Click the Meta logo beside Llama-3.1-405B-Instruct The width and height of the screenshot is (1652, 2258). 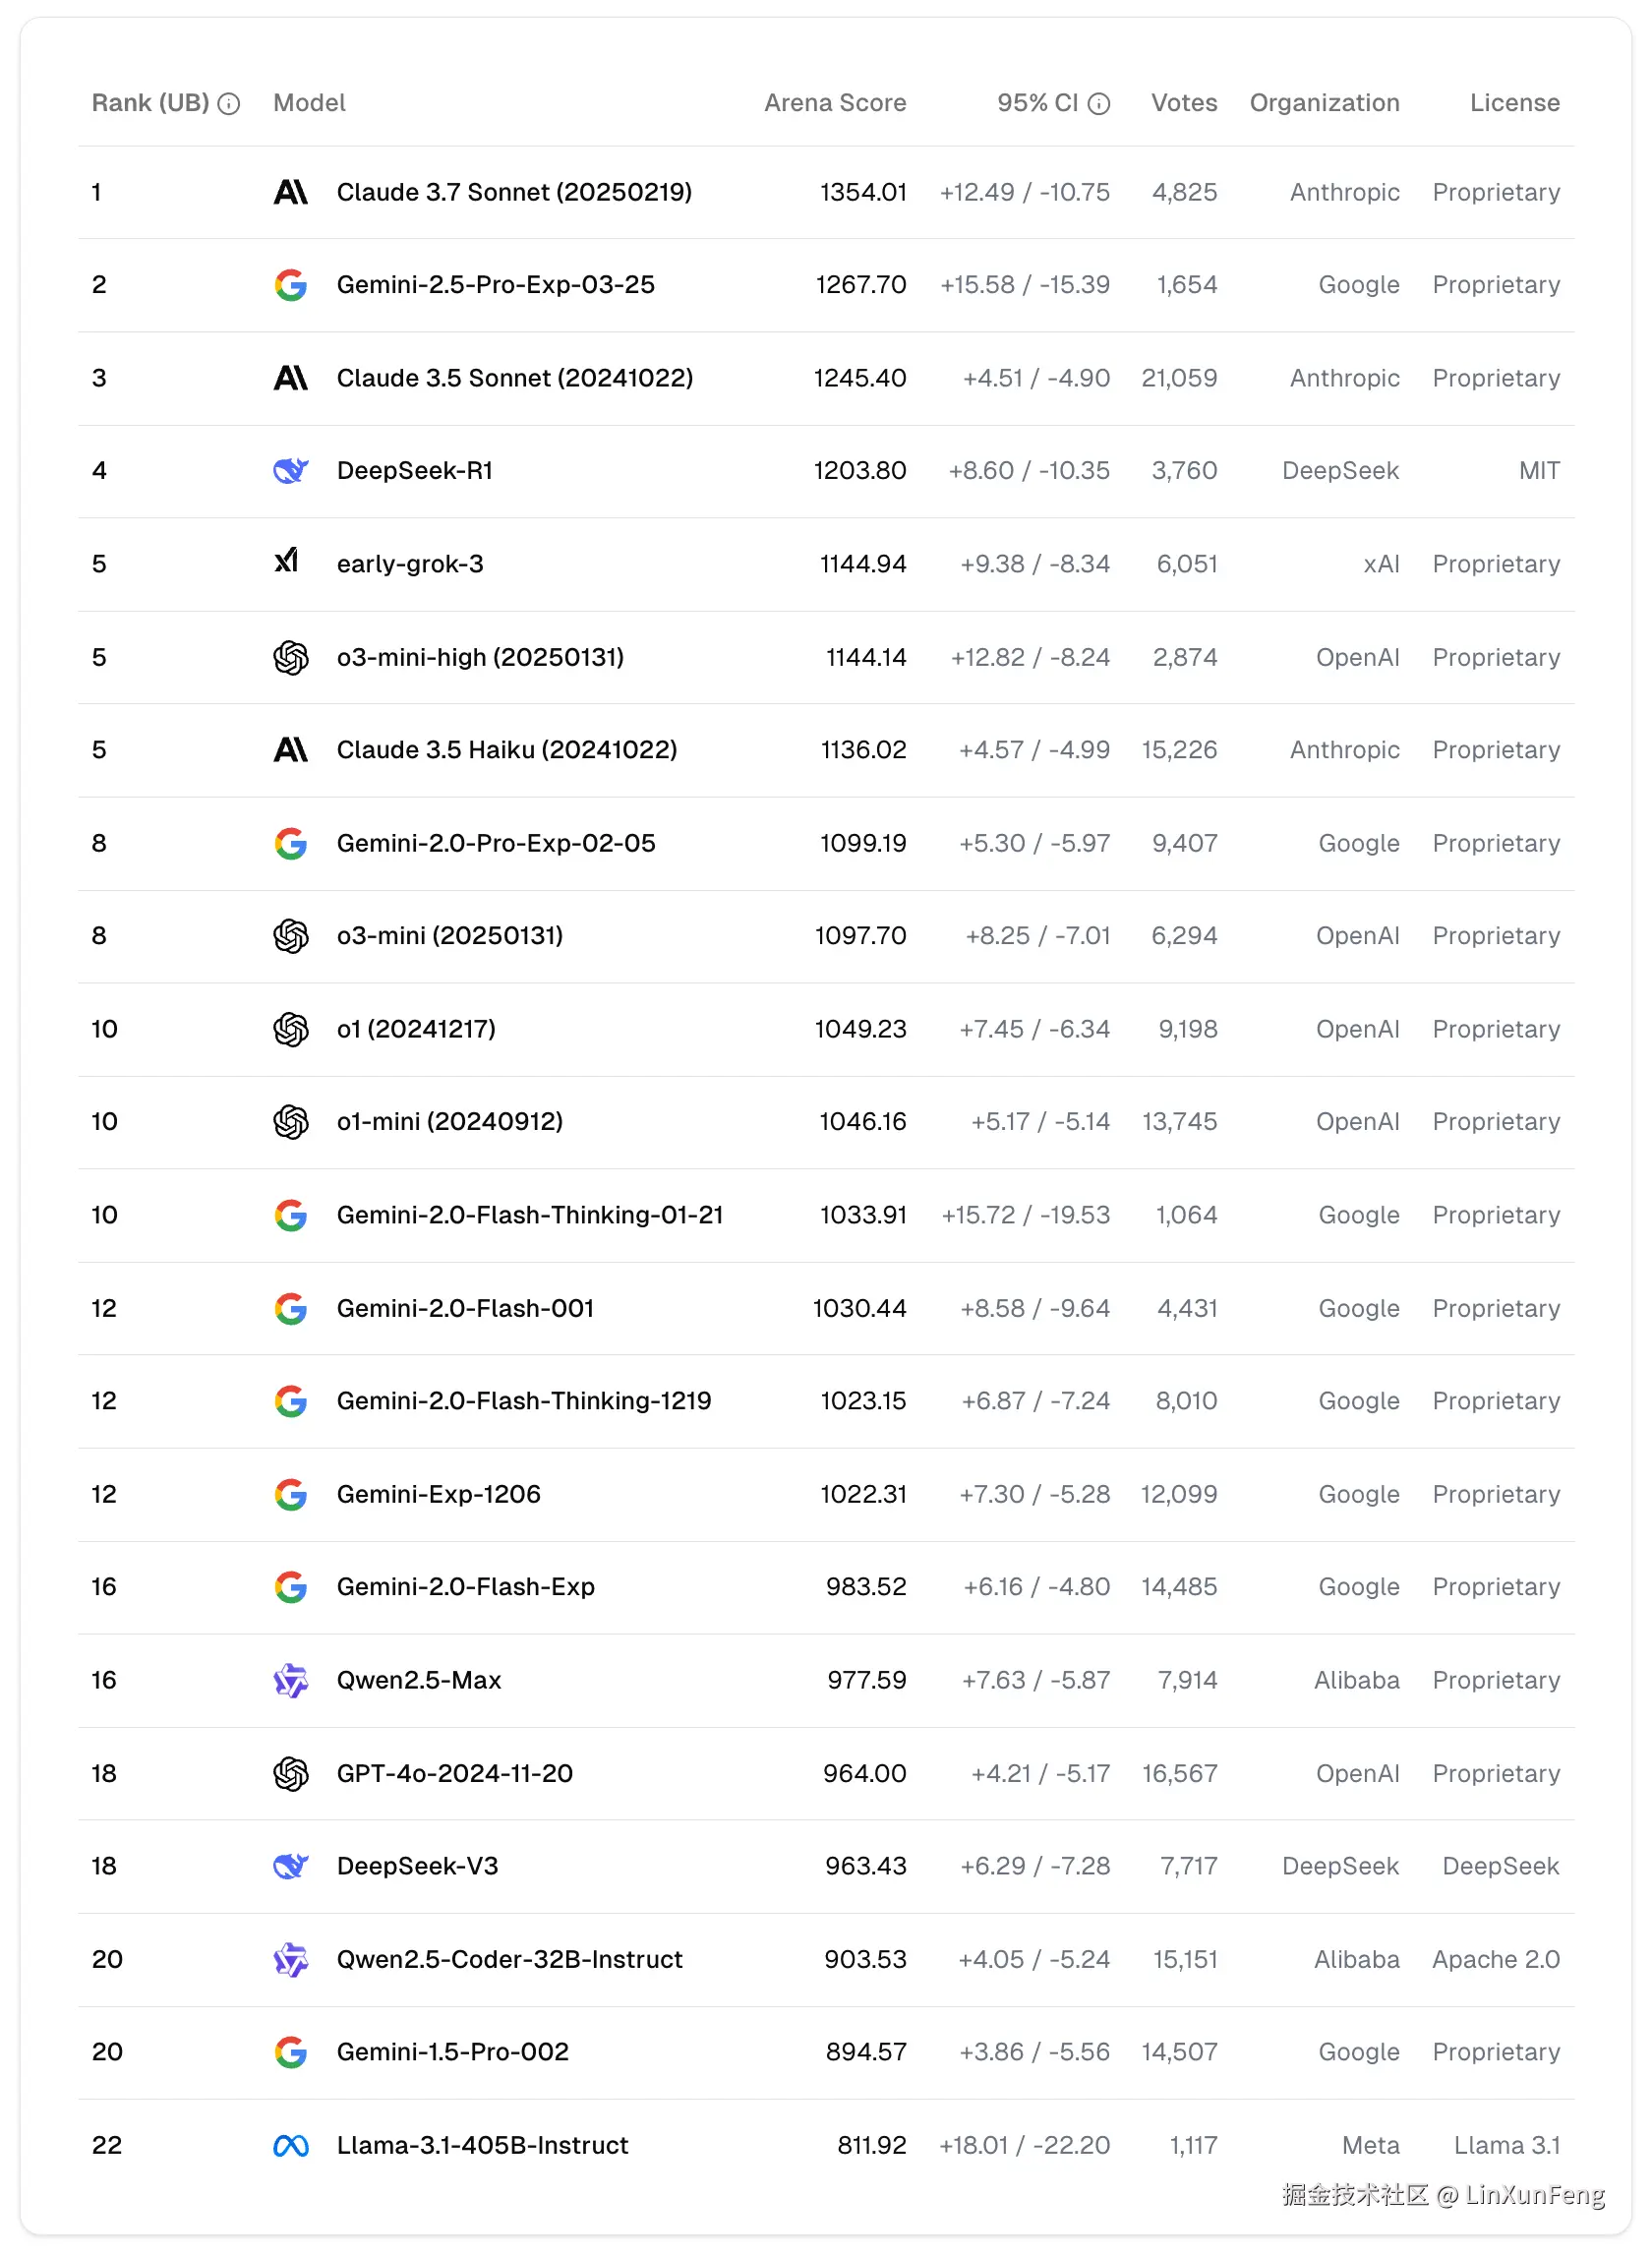(x=290, y=2145)
